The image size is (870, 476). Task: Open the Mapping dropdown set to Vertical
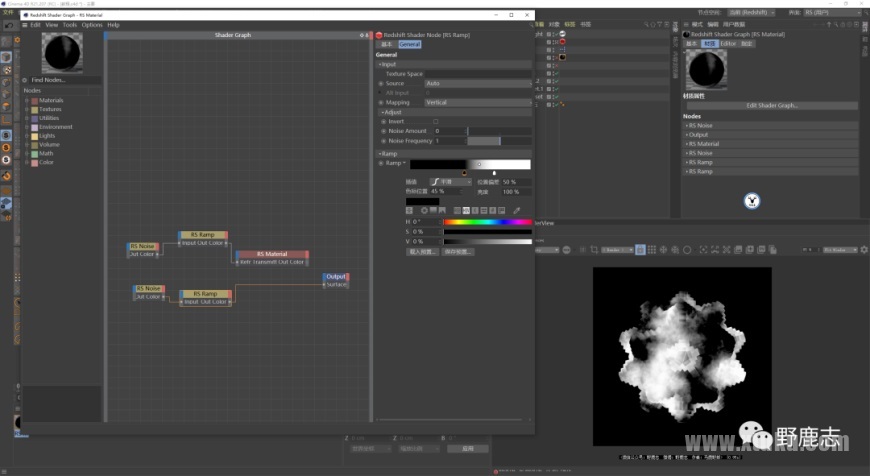478,103
